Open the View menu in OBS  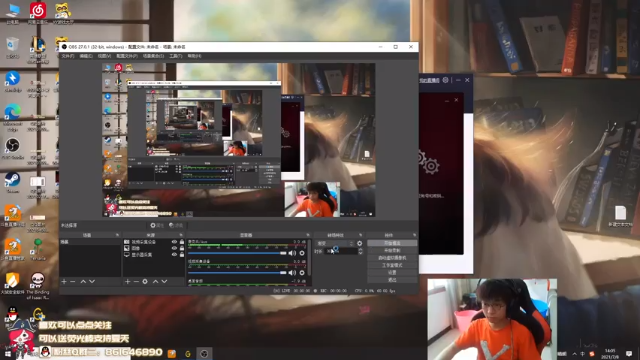104,56
